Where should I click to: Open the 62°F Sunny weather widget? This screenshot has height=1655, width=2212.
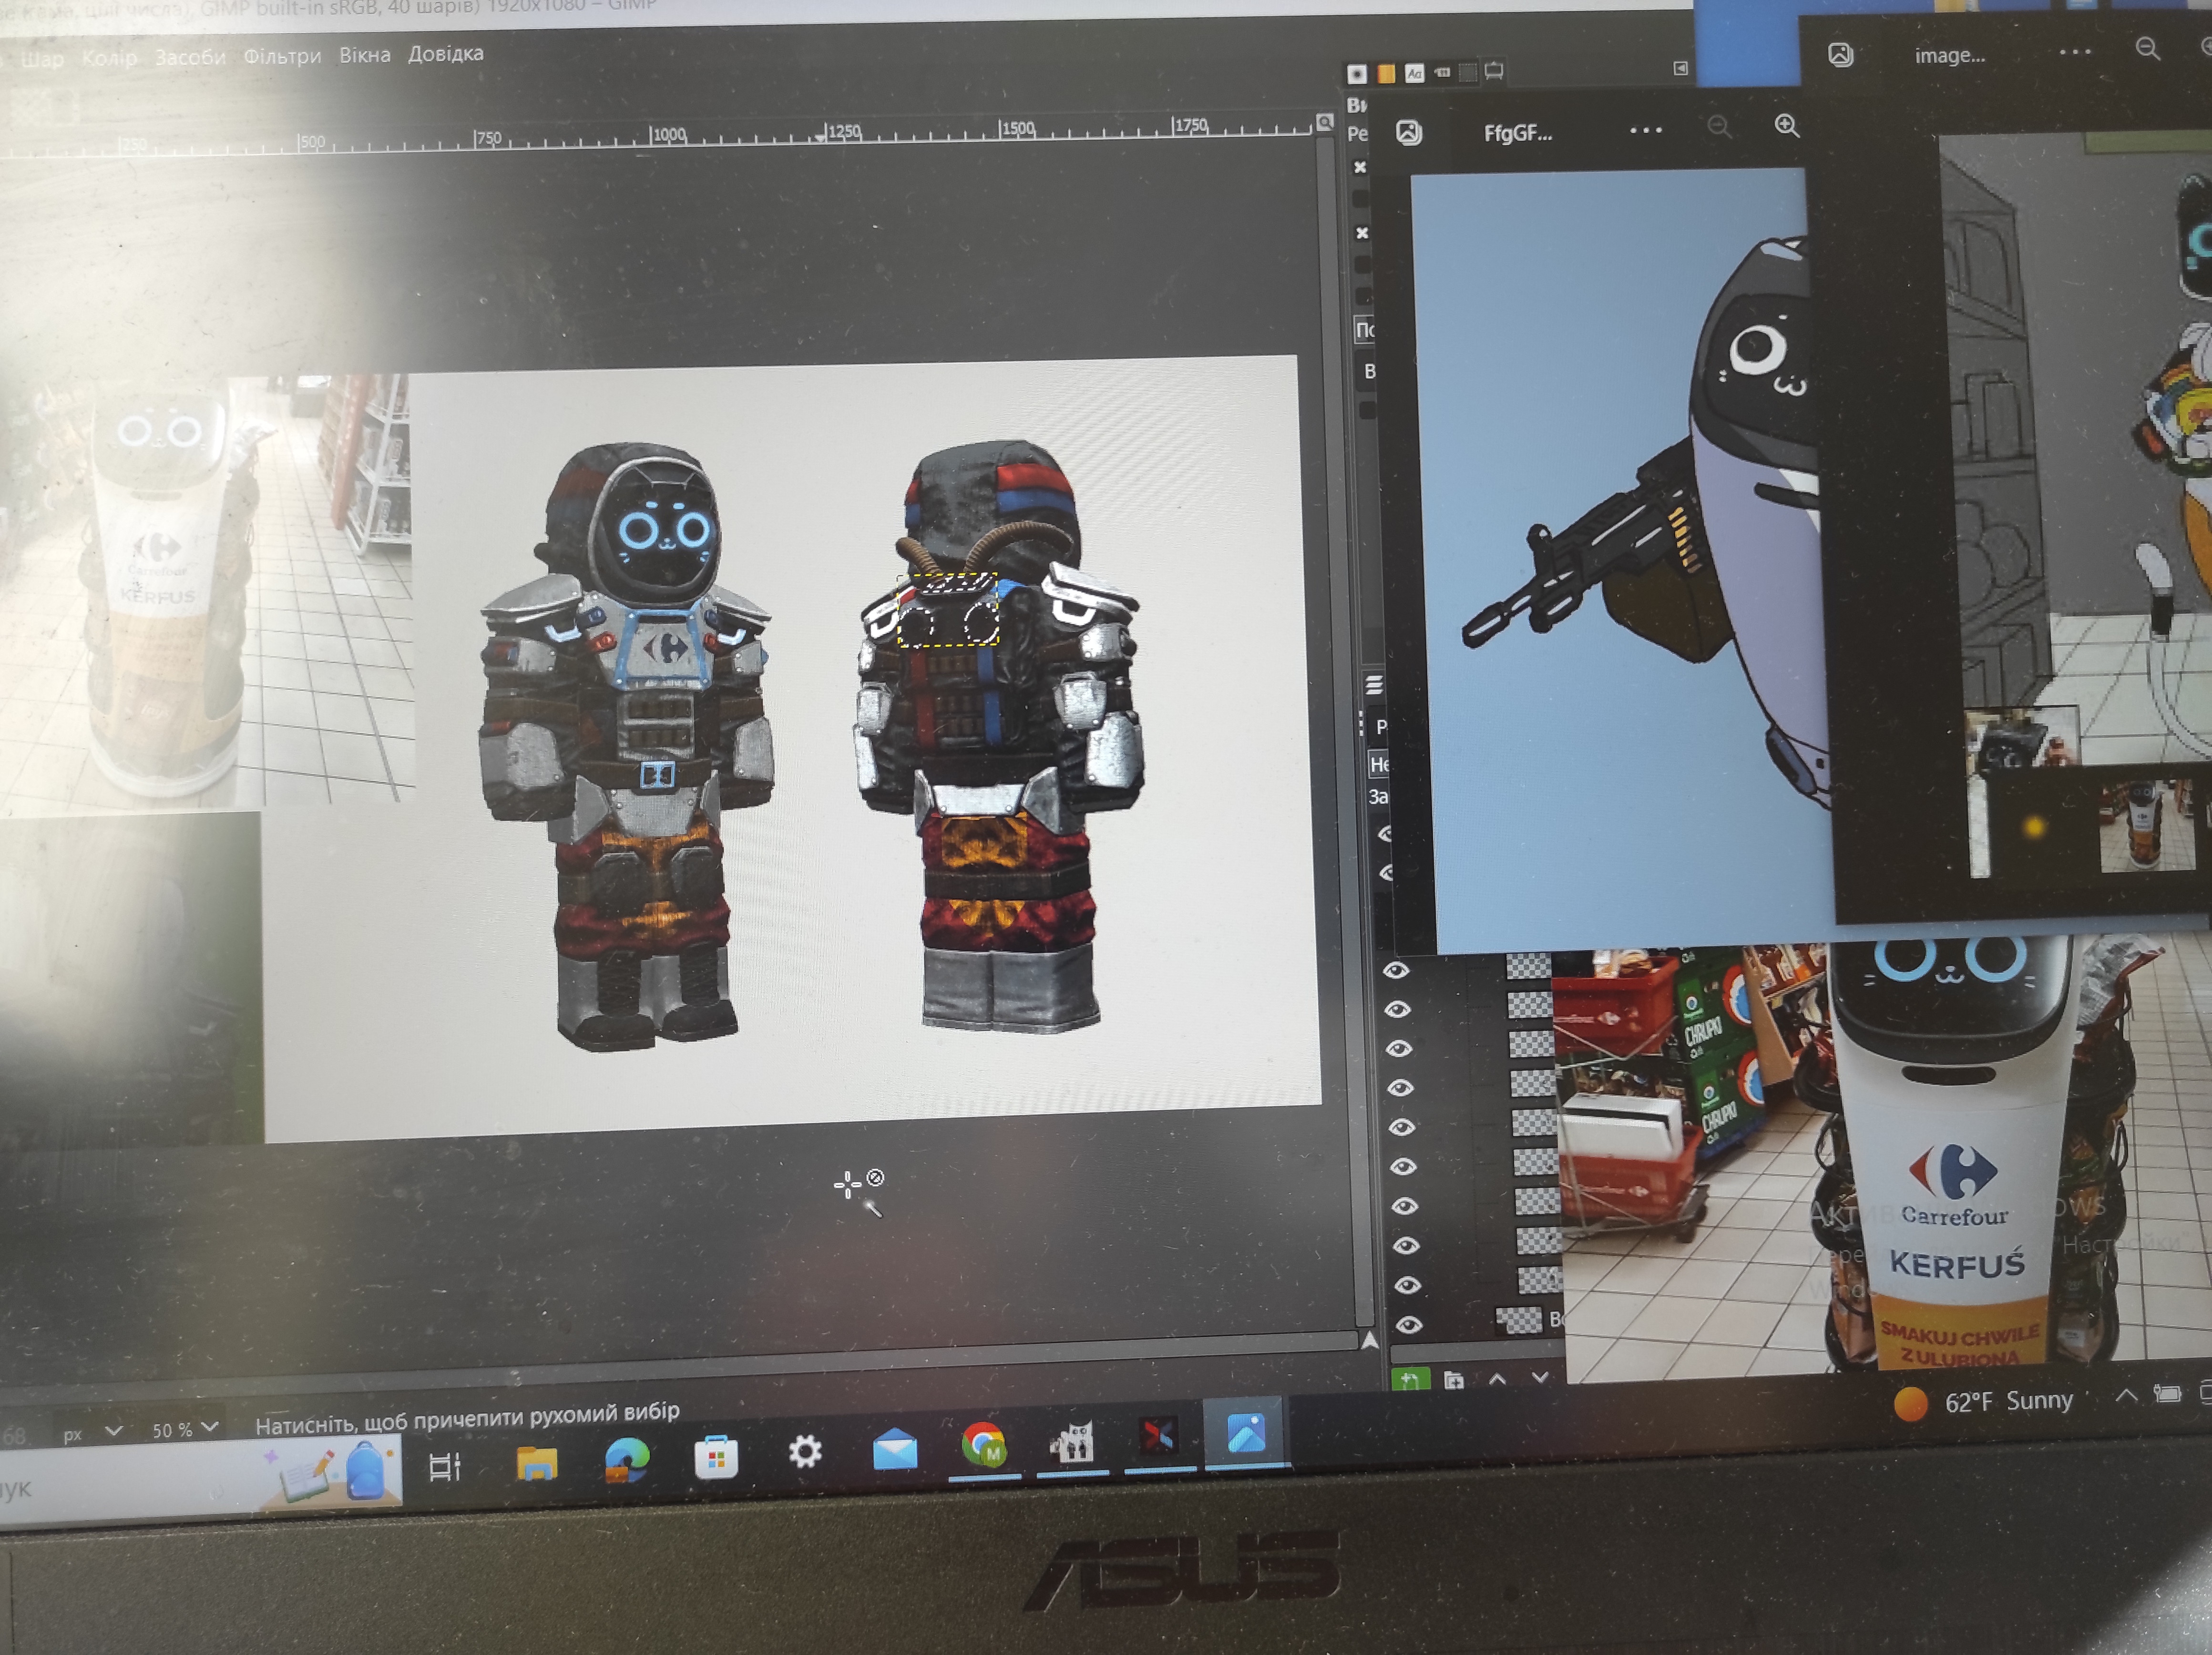(x=1984, y=1402)
